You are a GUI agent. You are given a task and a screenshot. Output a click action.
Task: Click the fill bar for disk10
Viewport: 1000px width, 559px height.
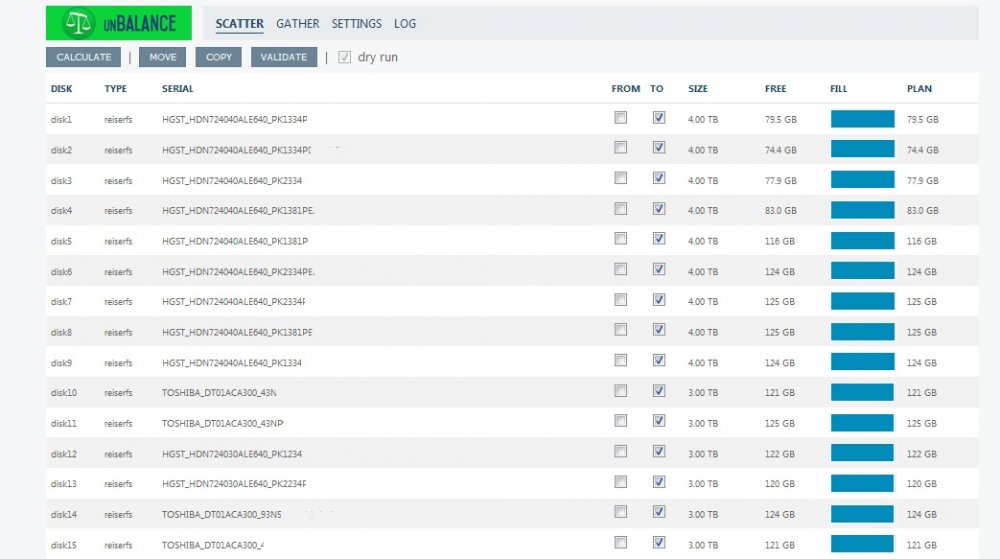(862, 392)
